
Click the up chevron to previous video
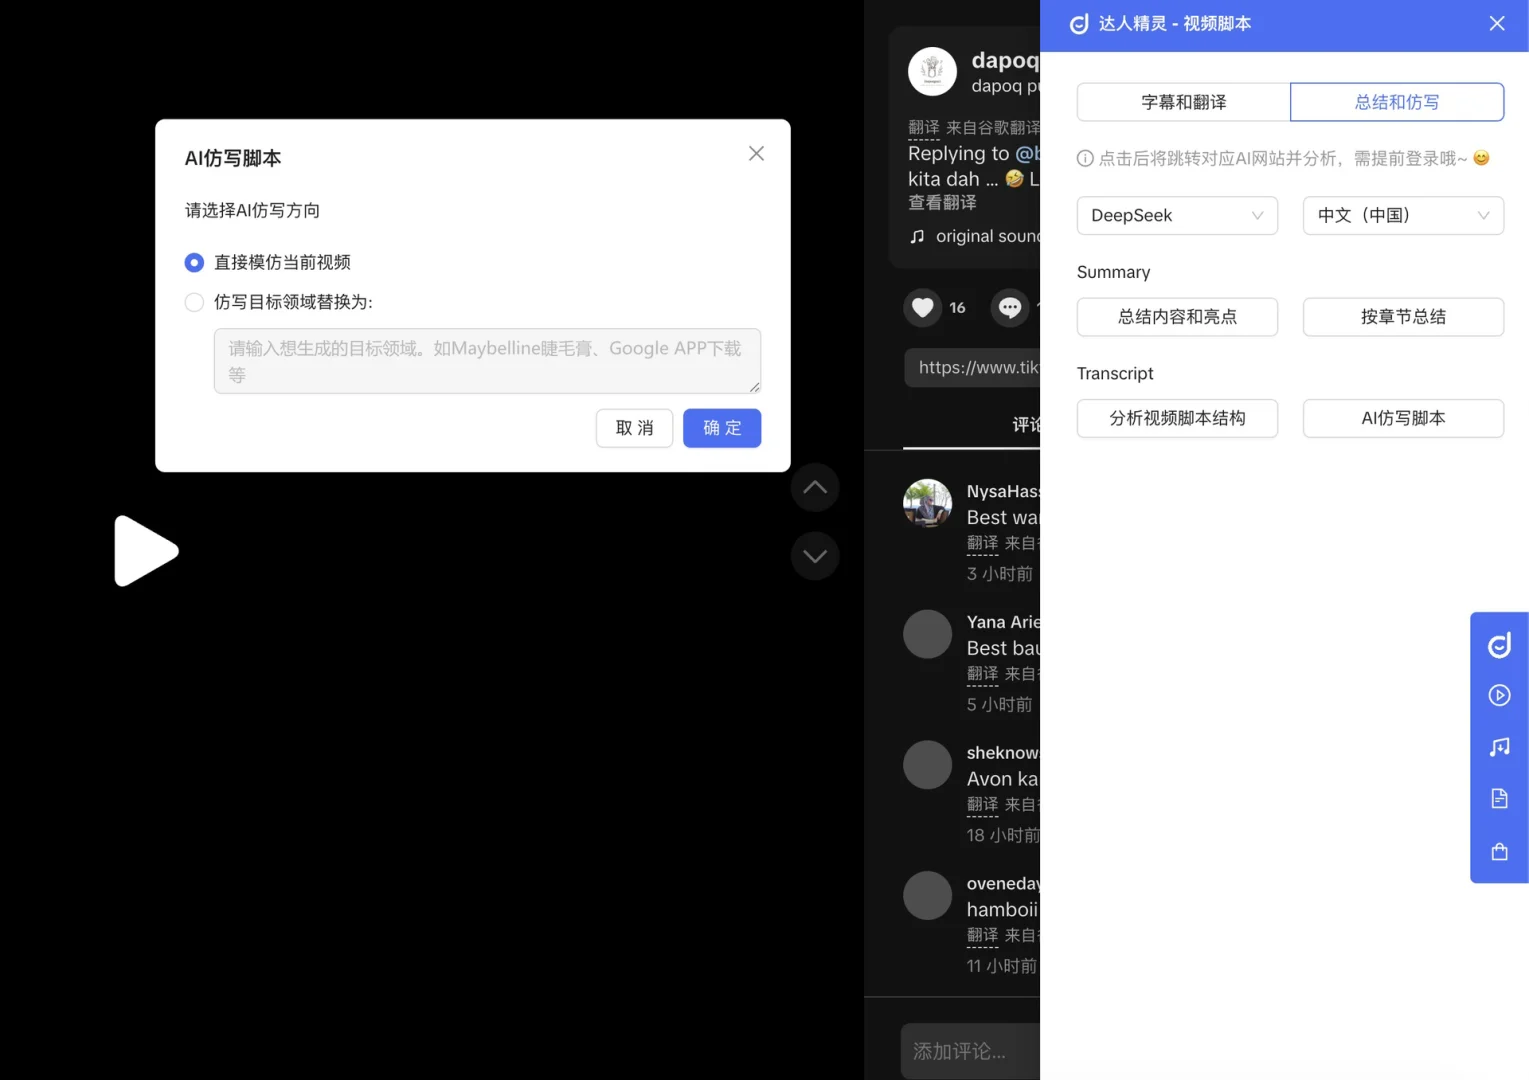[x=815, y=487]
